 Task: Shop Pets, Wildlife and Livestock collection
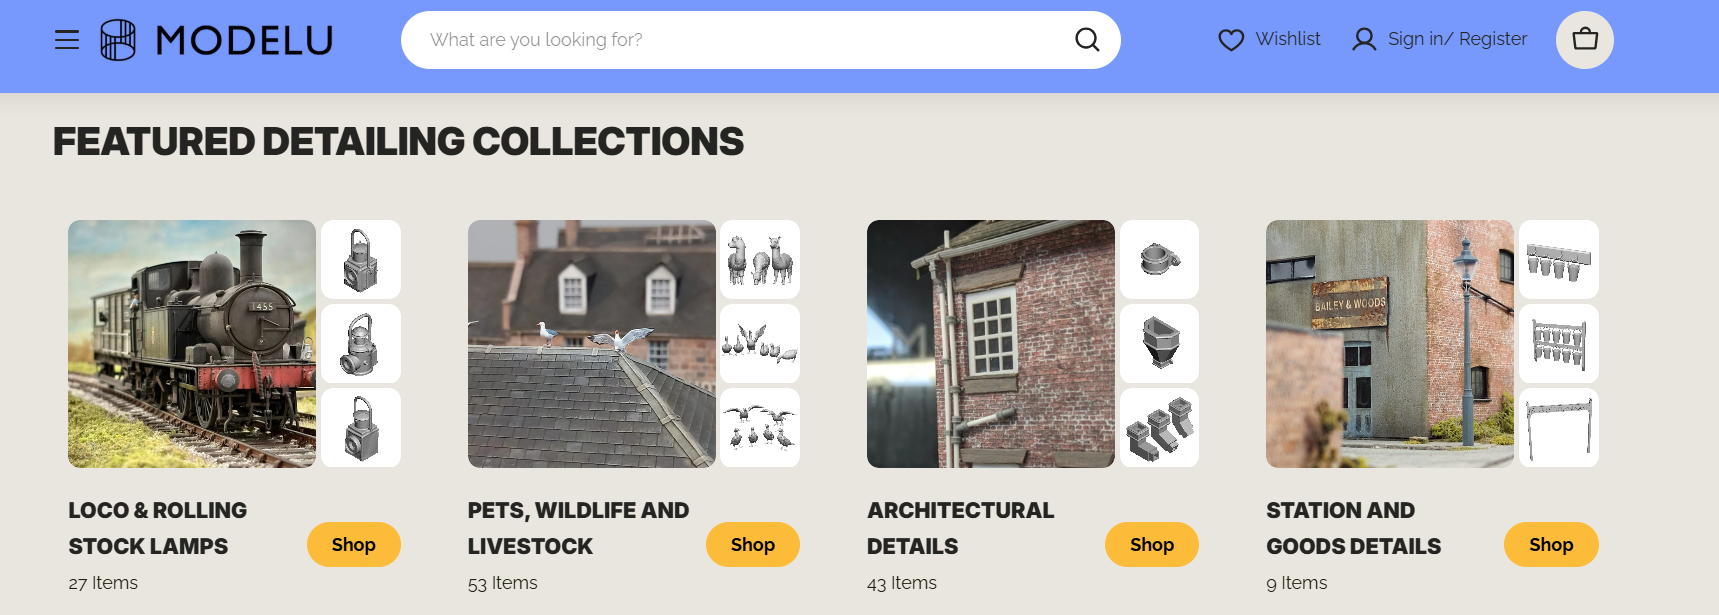[752, 545]
